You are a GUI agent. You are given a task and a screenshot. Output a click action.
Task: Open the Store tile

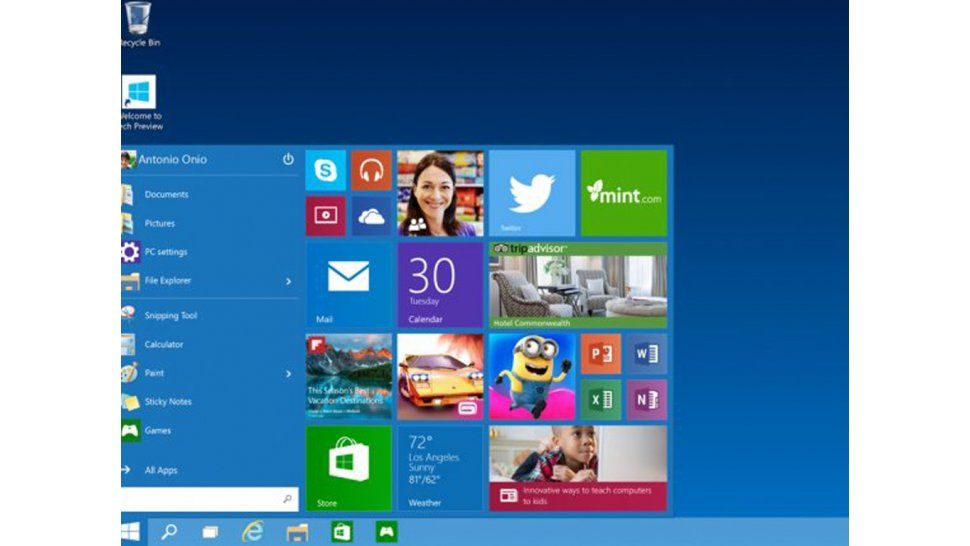pos(348,468)
